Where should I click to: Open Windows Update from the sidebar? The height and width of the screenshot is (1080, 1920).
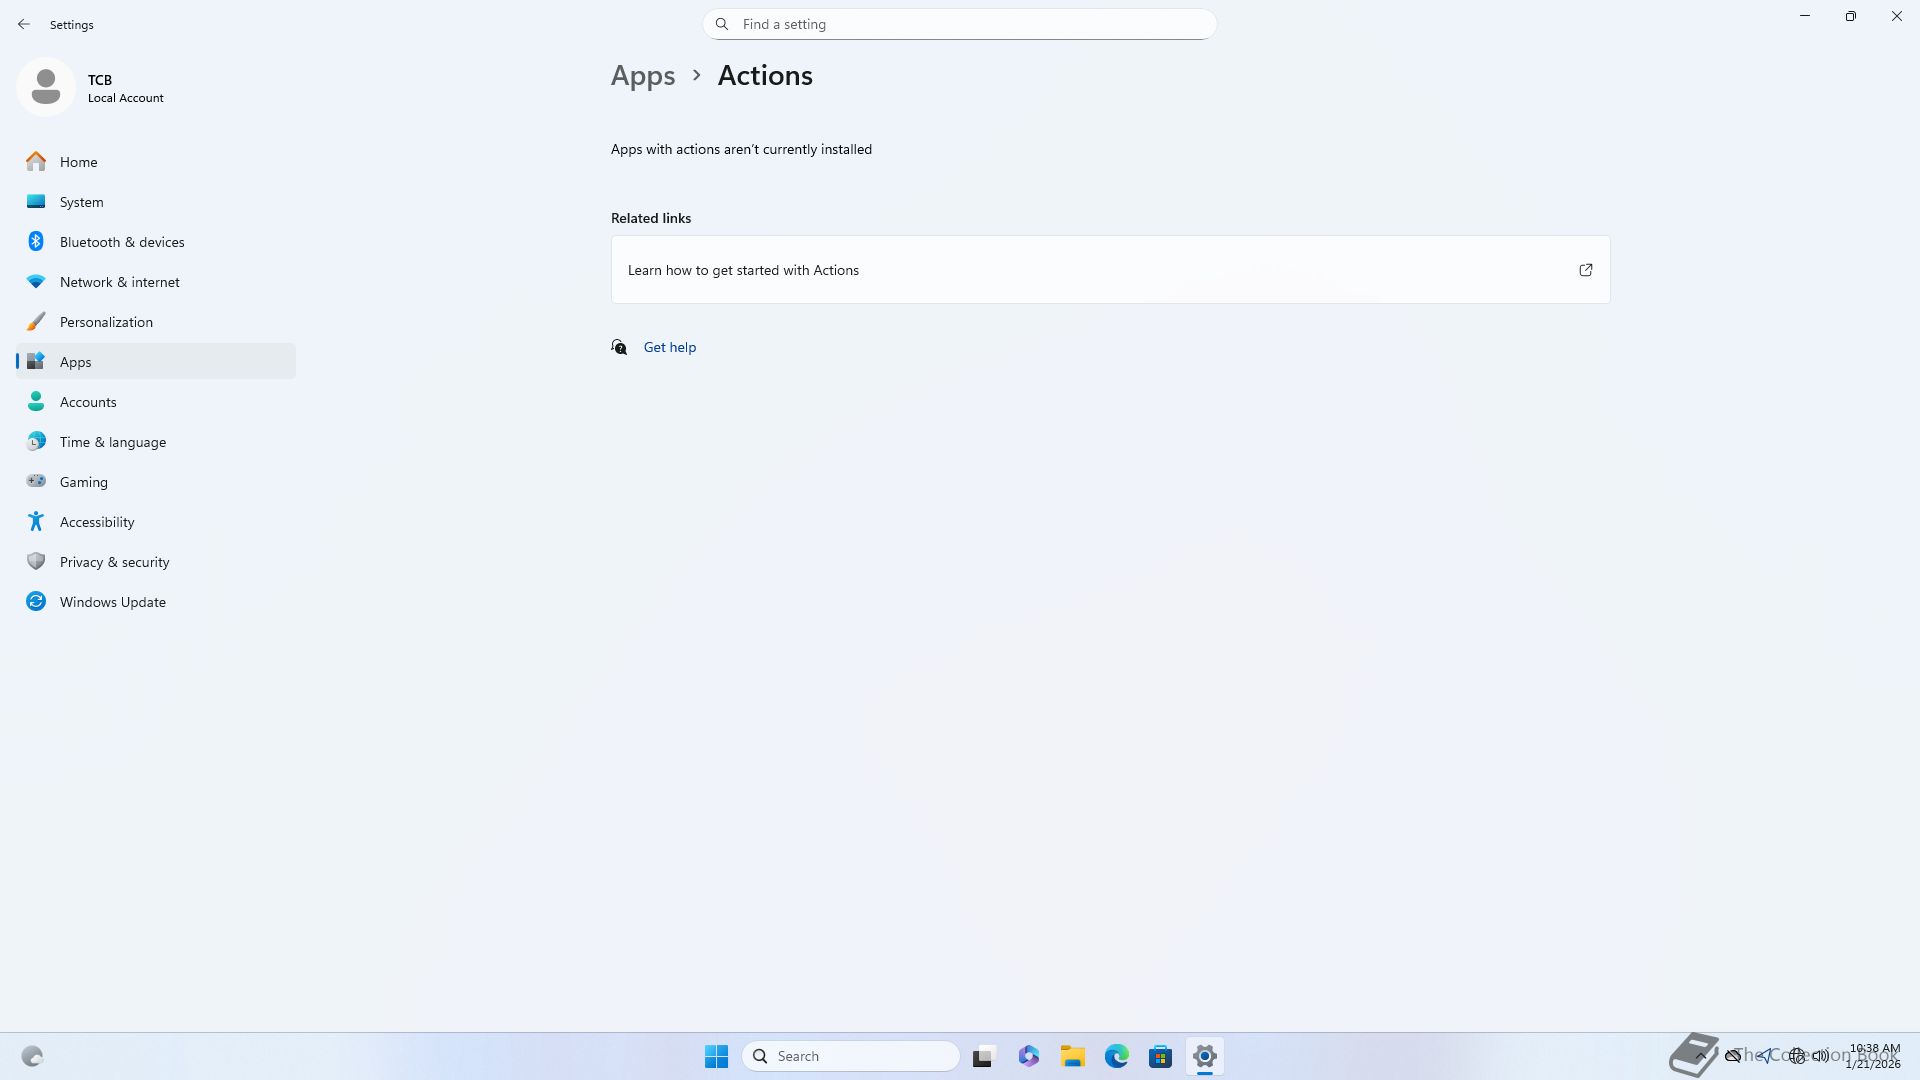click(112, 602)
